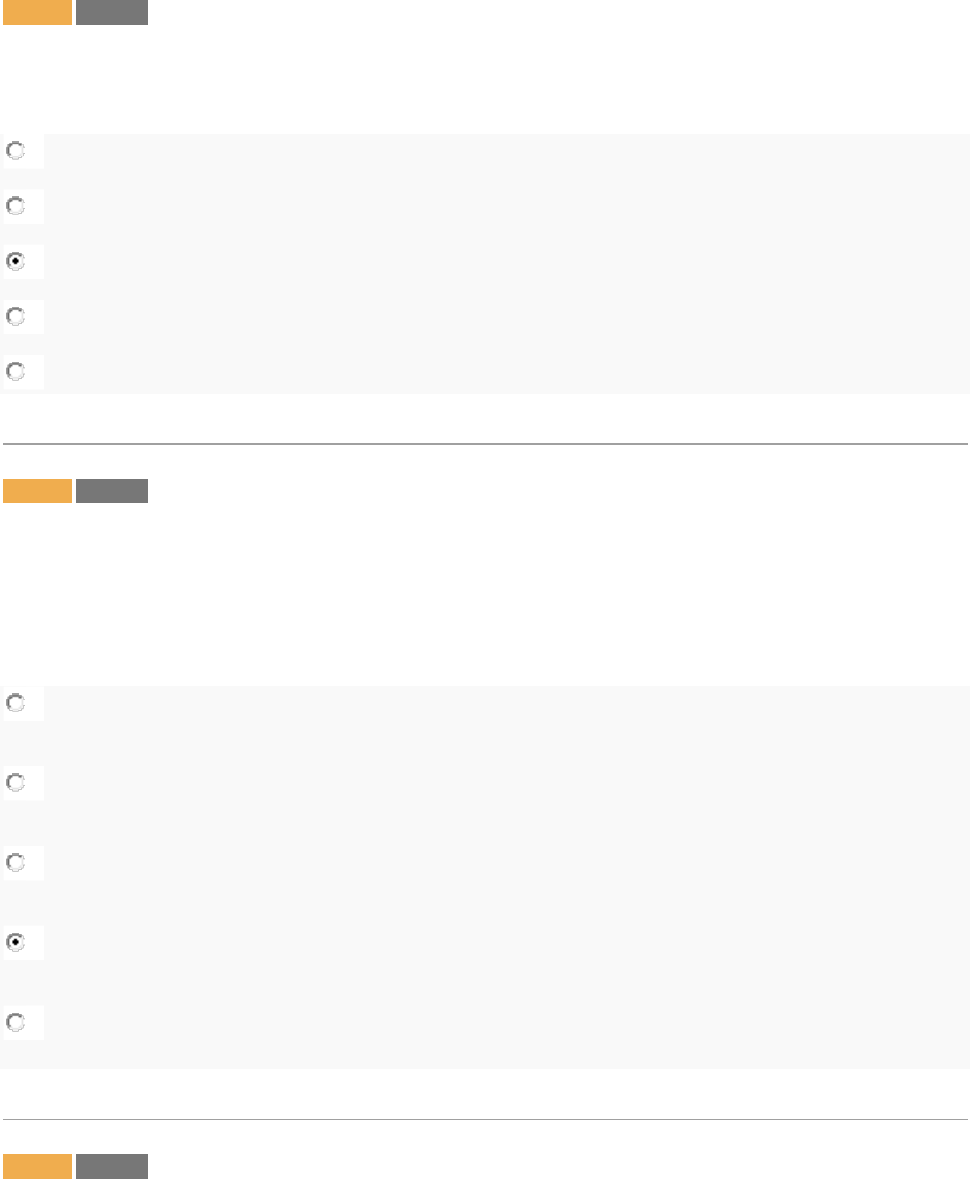Click the answer row beside the middle question's selected radio
This screenshot has width=970, height=1179.
pyautogui.click(x=500, y=942)
